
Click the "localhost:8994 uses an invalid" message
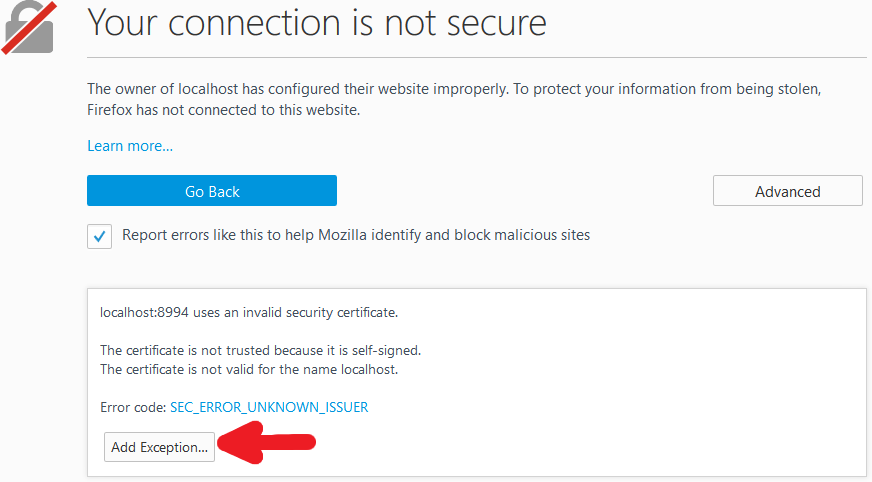tap(249, 312)
